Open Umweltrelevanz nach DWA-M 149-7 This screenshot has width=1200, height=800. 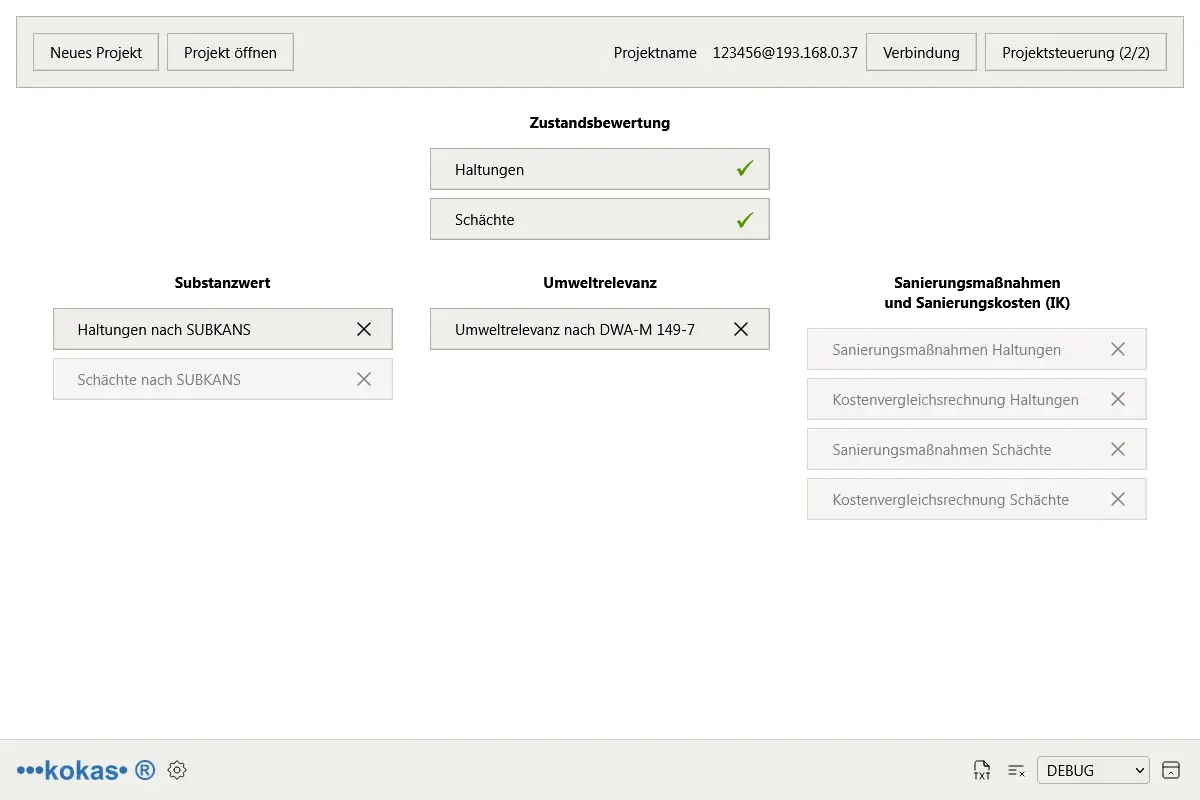(600, 329)
